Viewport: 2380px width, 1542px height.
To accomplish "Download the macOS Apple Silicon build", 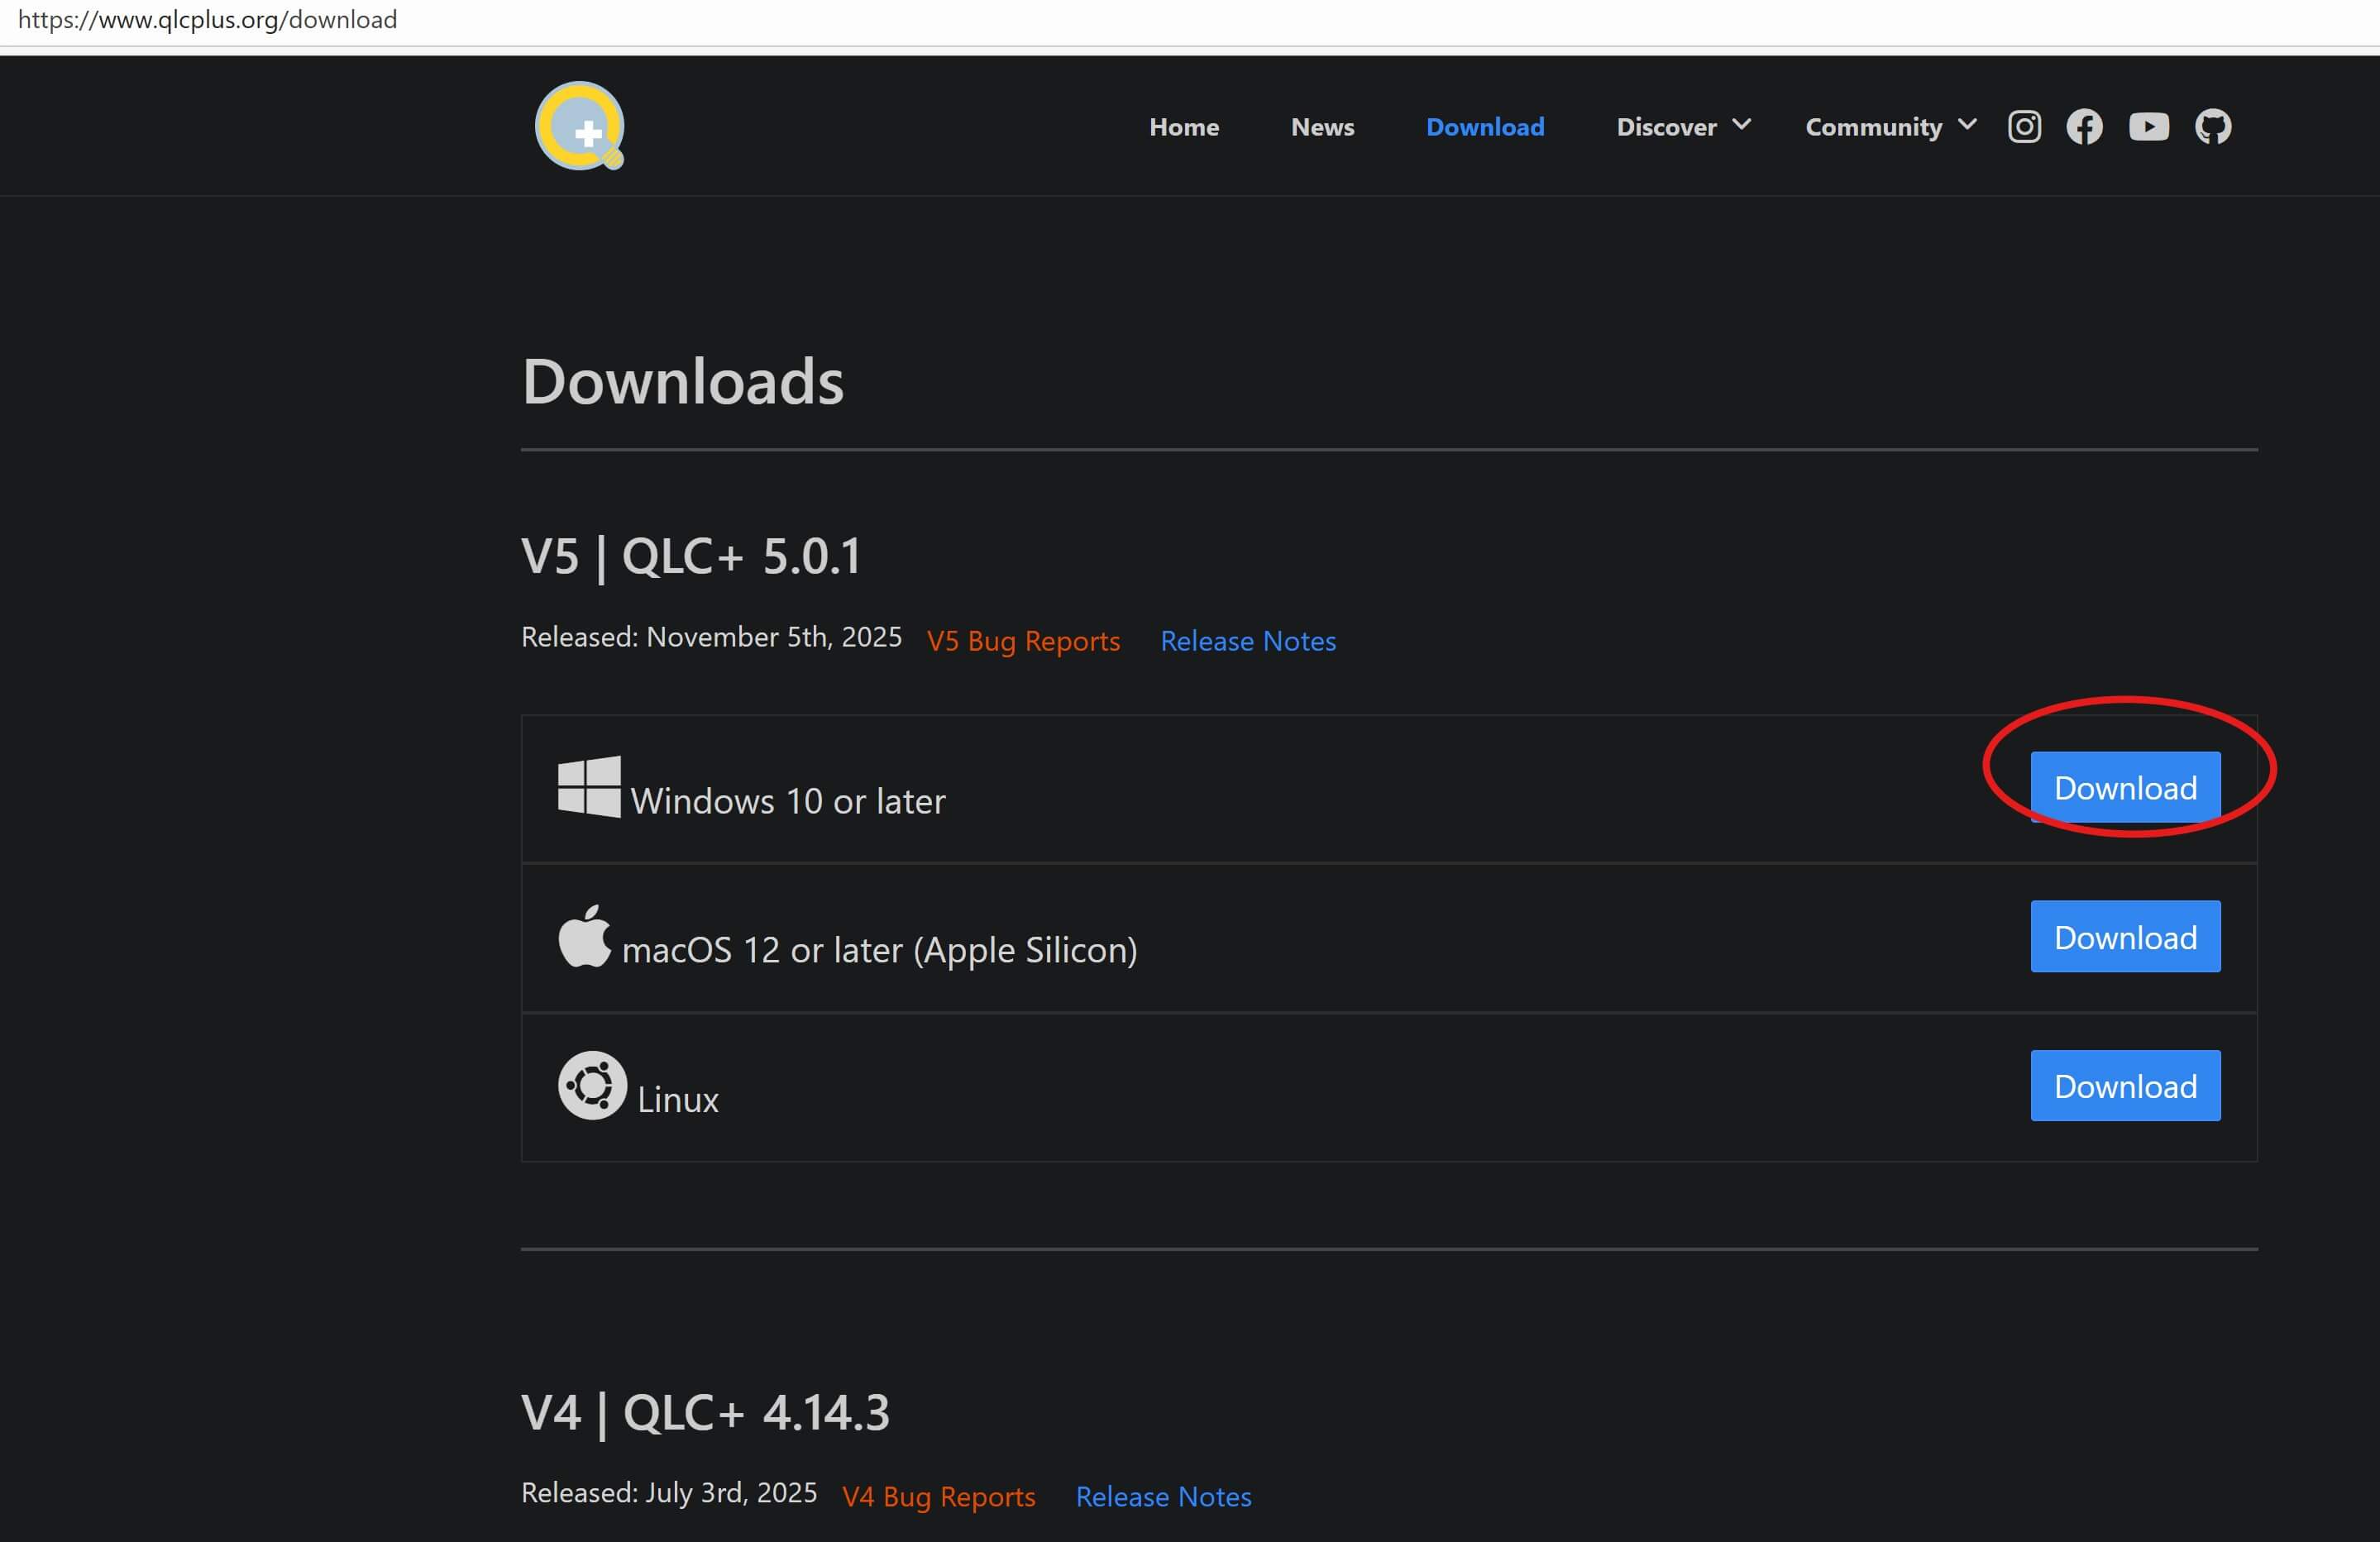I will click(2125, 937).
